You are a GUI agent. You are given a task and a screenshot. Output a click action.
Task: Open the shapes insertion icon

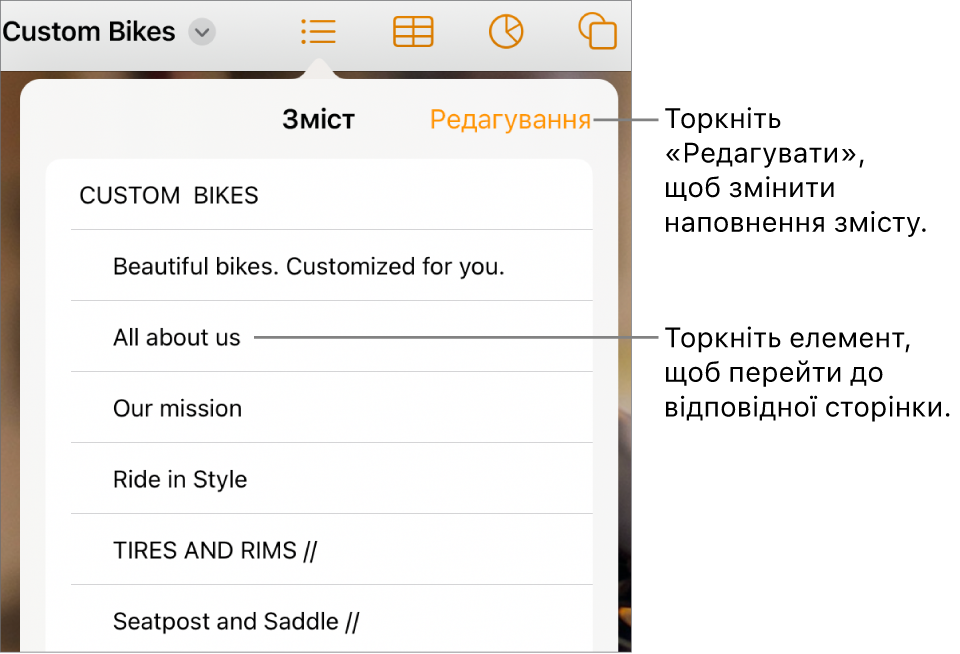tap(598, 32)
